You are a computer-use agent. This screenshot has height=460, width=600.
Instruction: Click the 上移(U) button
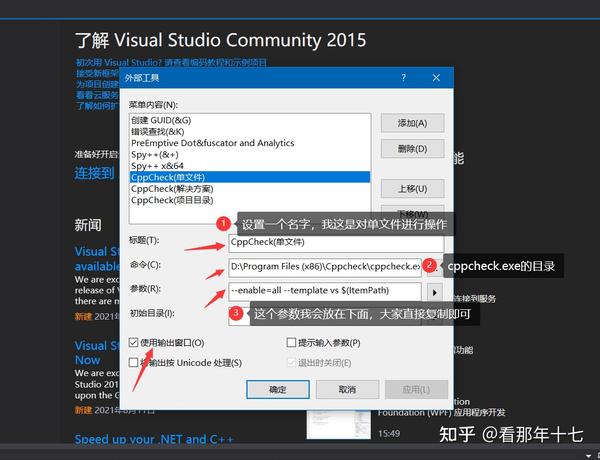412,188
